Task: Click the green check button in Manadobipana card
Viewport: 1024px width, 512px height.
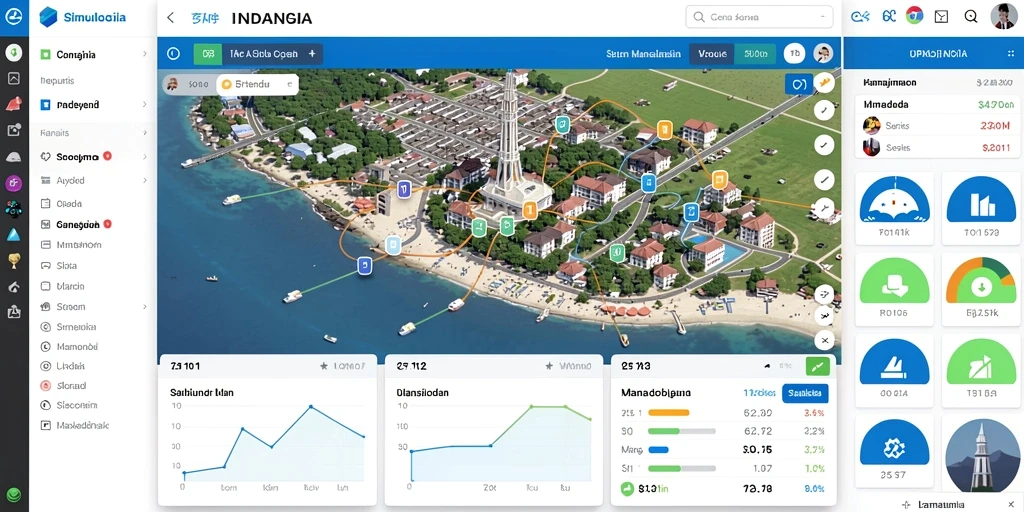Action: click(818, 366)
